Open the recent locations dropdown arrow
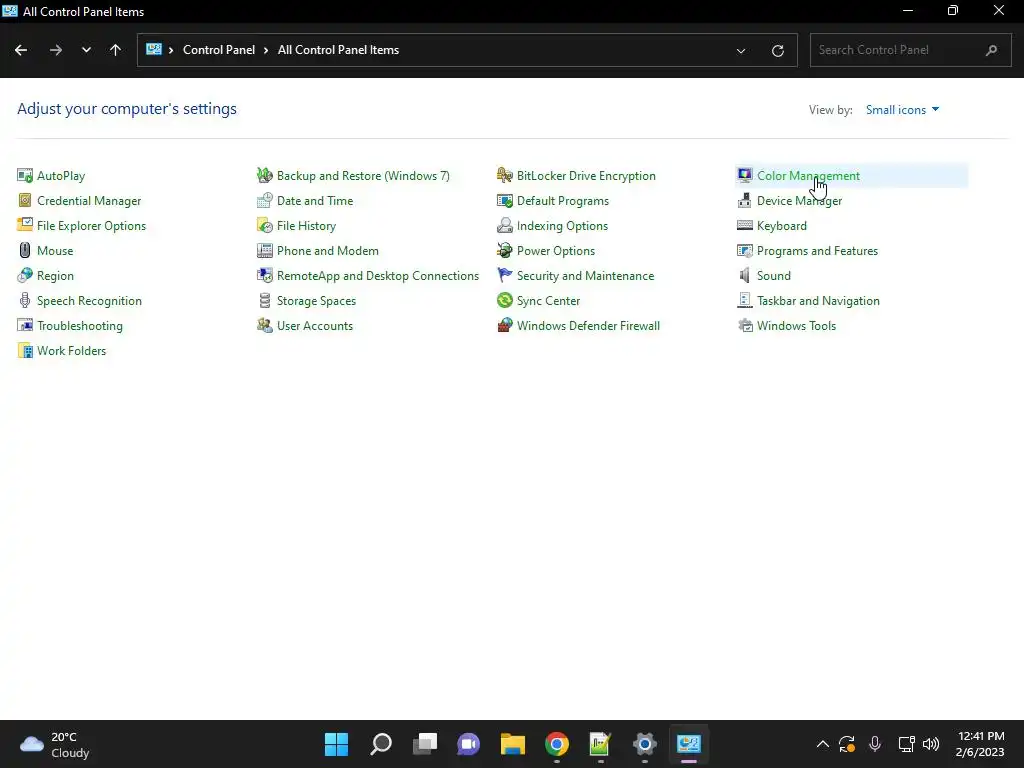 (x=86, y=50)
